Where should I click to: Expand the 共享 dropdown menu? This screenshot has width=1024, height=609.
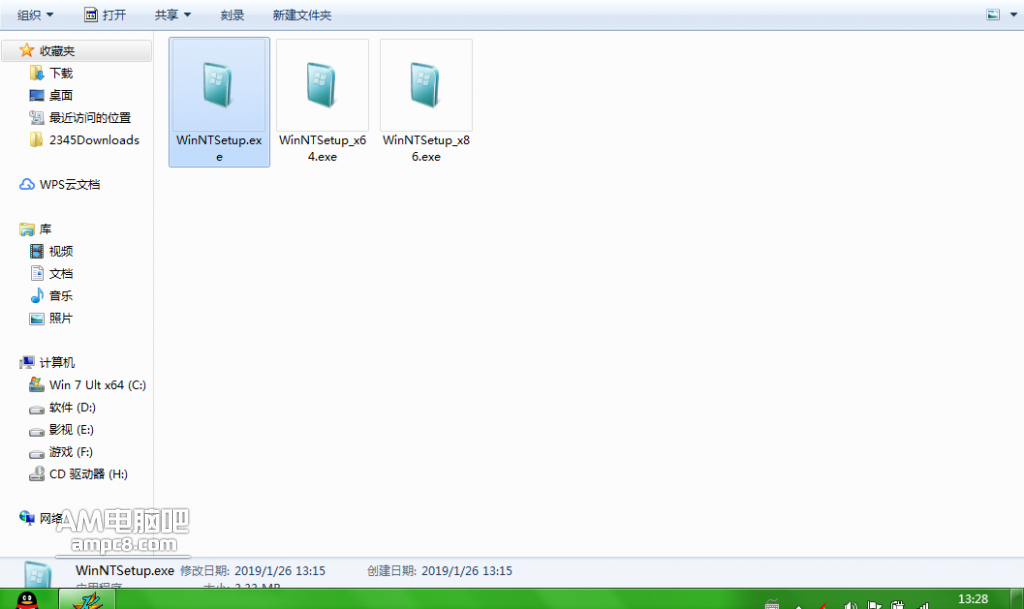172,15
